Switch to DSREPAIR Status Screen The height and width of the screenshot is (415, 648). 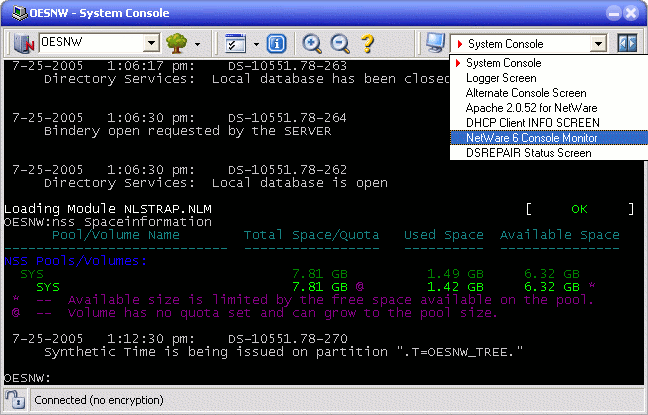528,153
